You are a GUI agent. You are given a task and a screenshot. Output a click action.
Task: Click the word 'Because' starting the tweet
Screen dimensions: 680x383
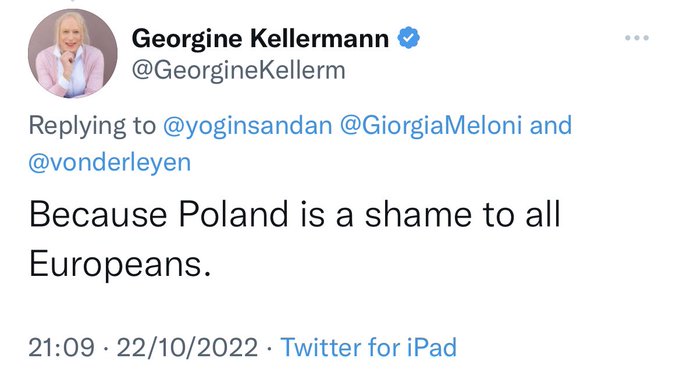click(98, 214)
